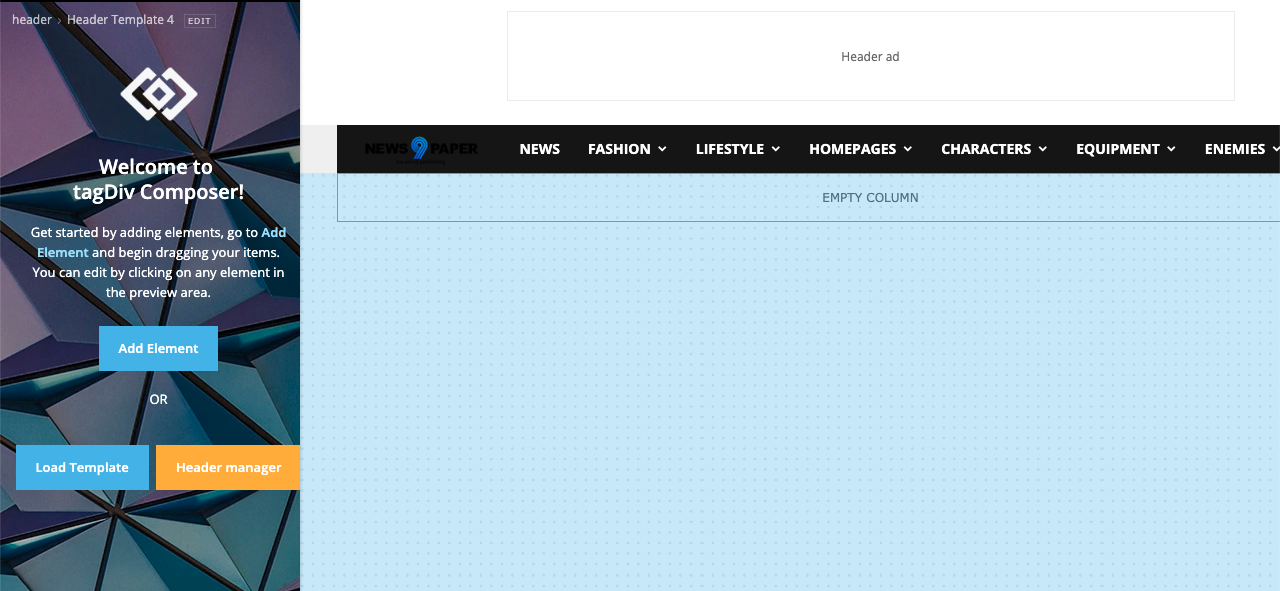Open the Load Template button
Viewport: 1280px width, 591px height.
[x=82, y=467]
